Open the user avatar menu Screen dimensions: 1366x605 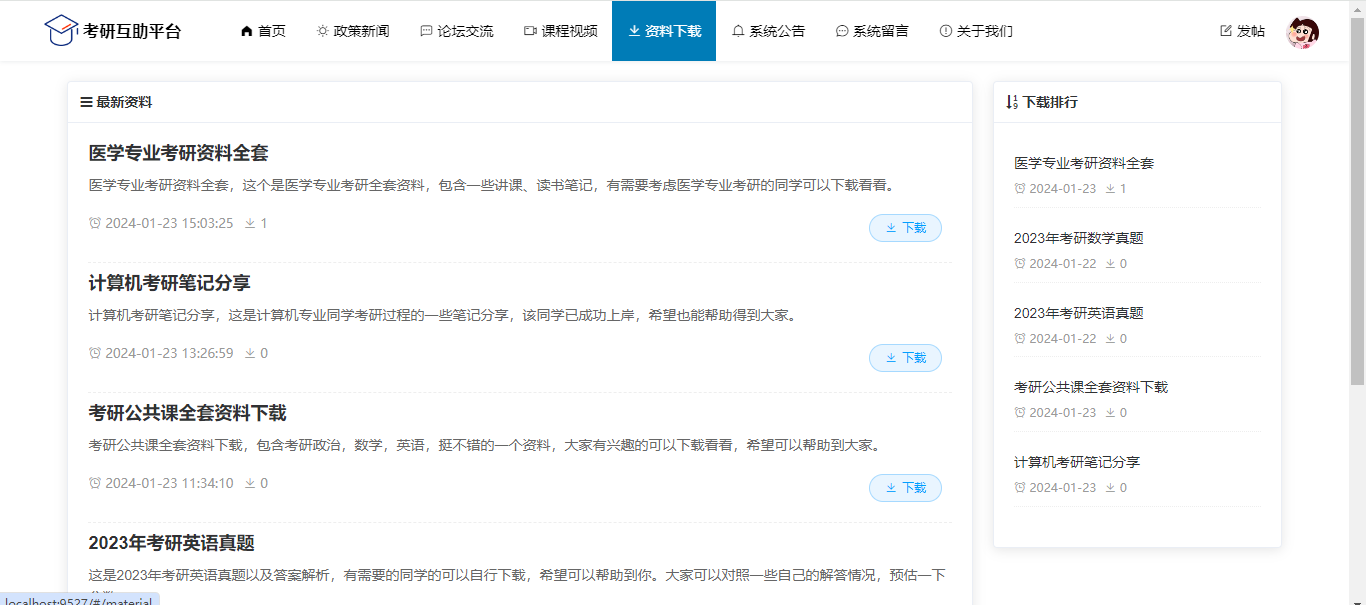pyautogui.click(x=1303, y=32)
